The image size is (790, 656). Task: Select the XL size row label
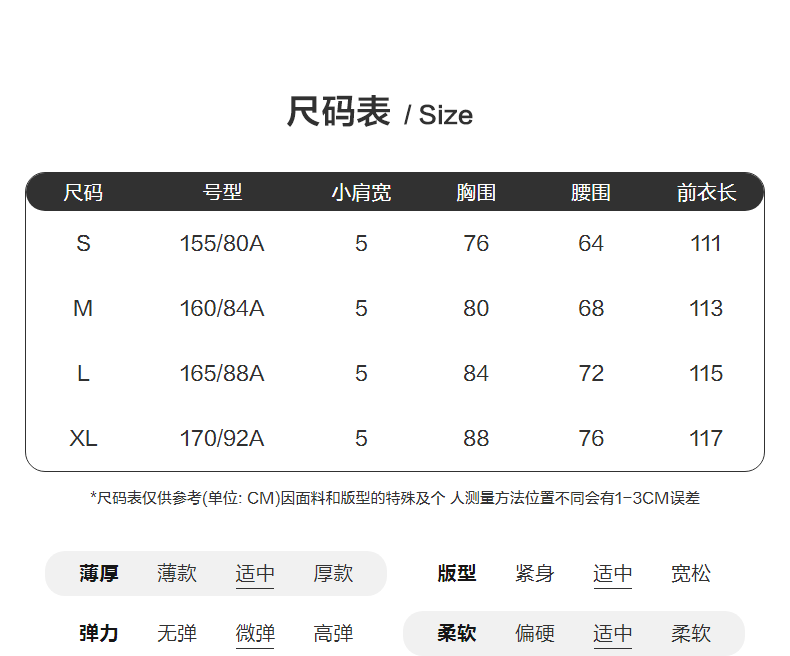click(x=83, y=439)
